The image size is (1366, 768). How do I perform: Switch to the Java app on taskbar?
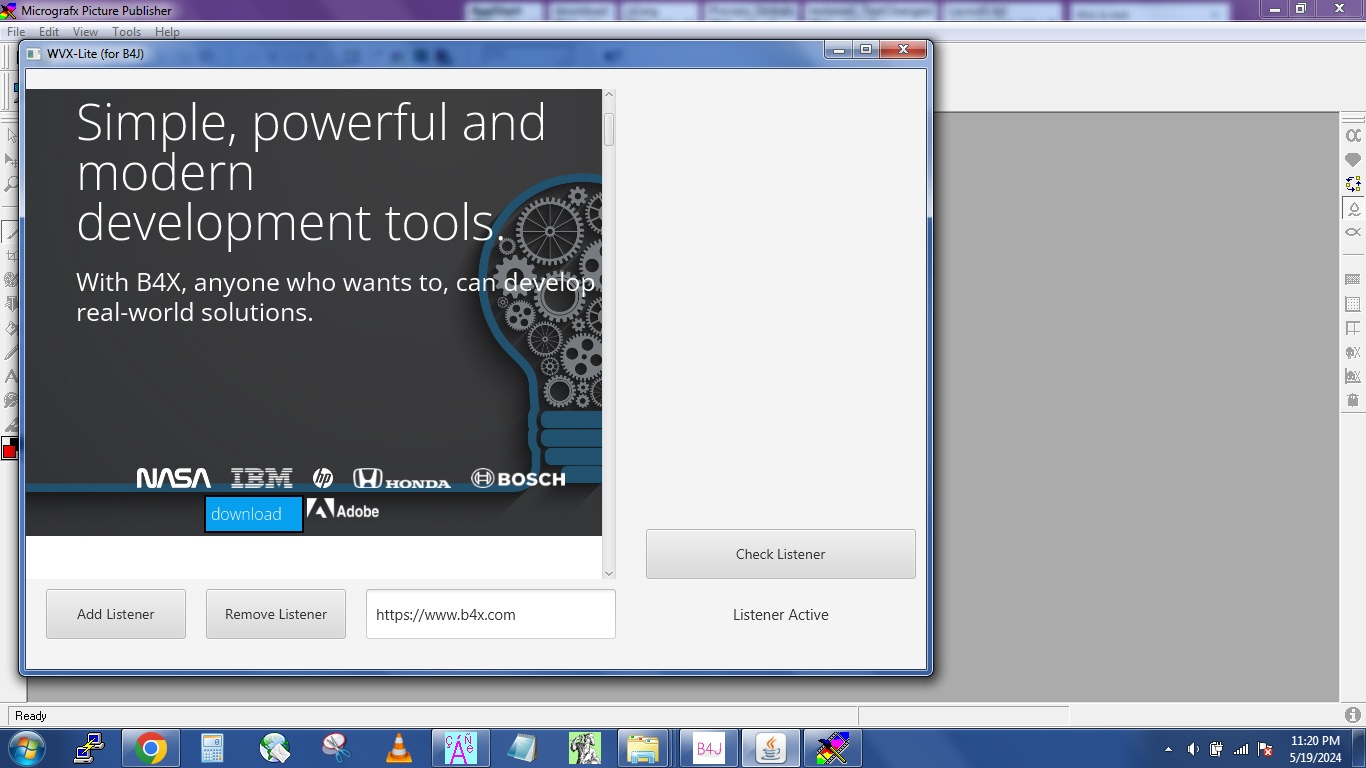[x=771, y=748]
